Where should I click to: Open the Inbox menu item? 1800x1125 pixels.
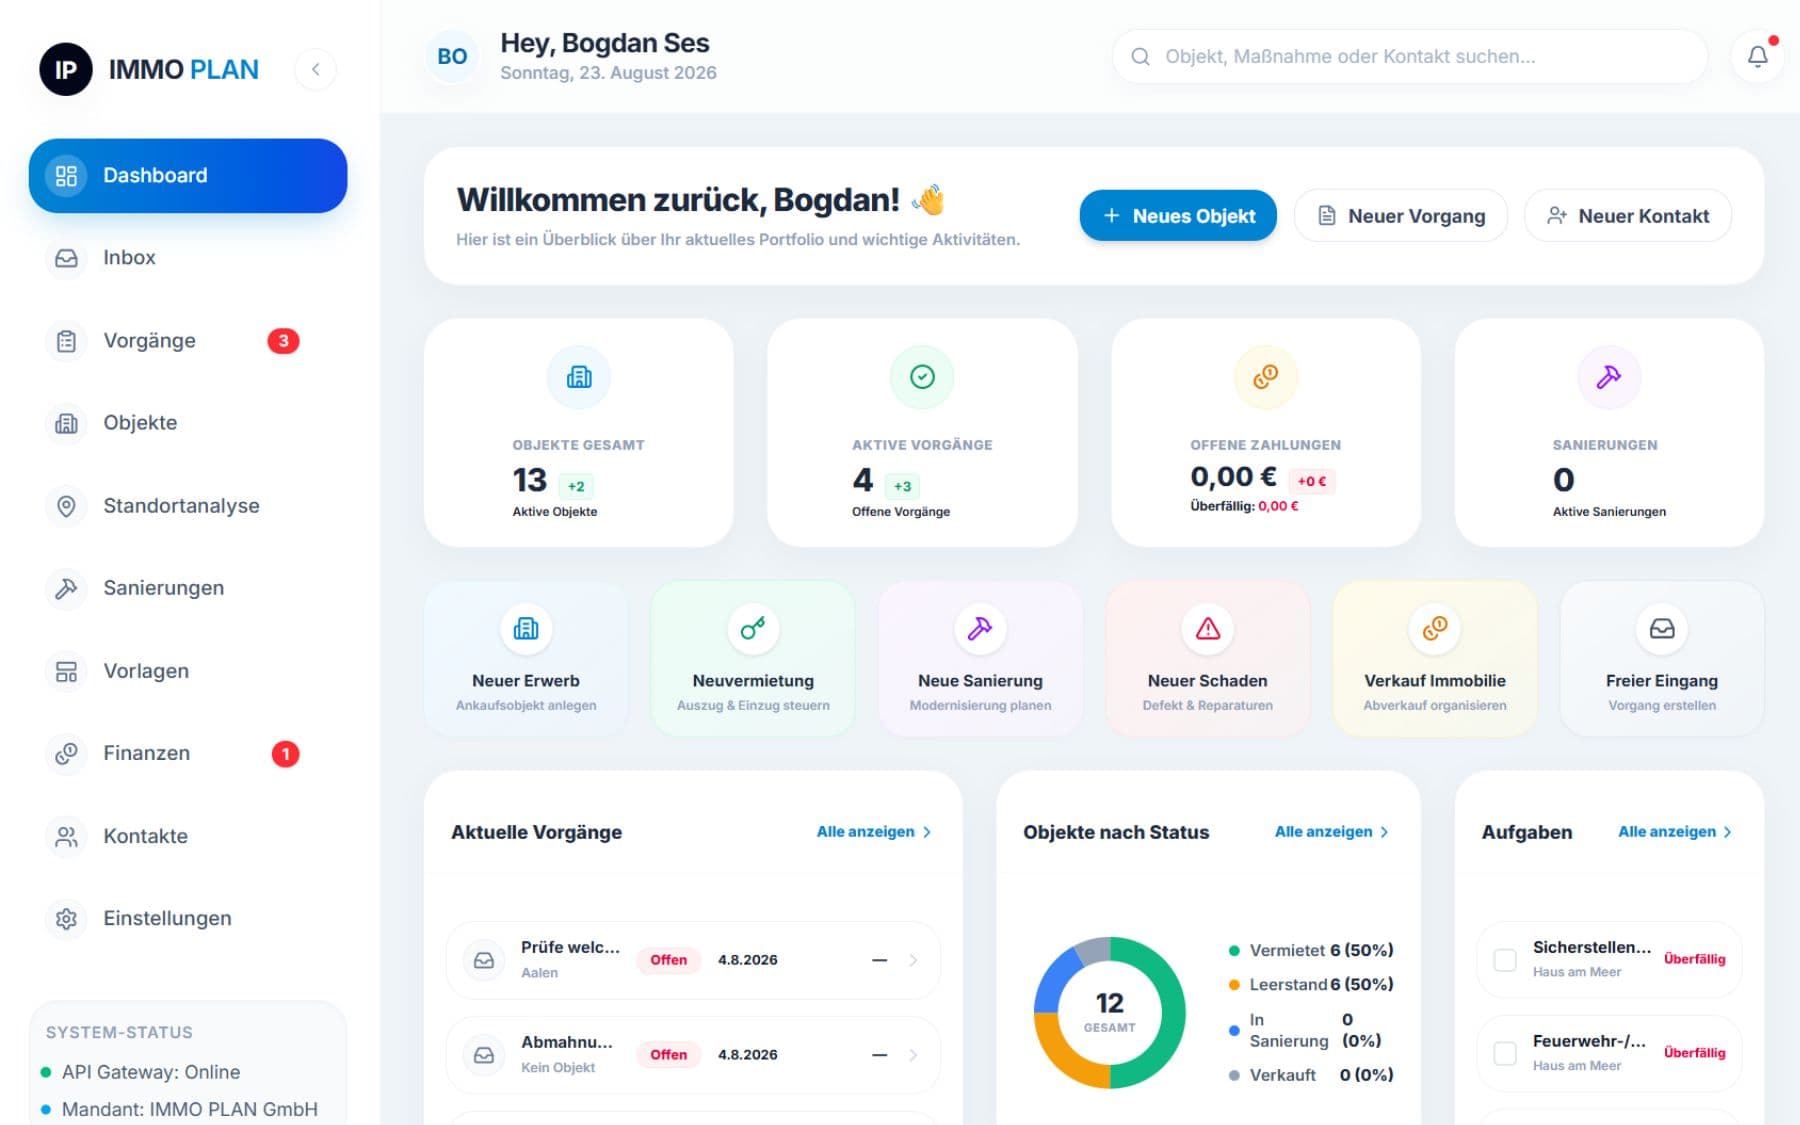point(188,258)
